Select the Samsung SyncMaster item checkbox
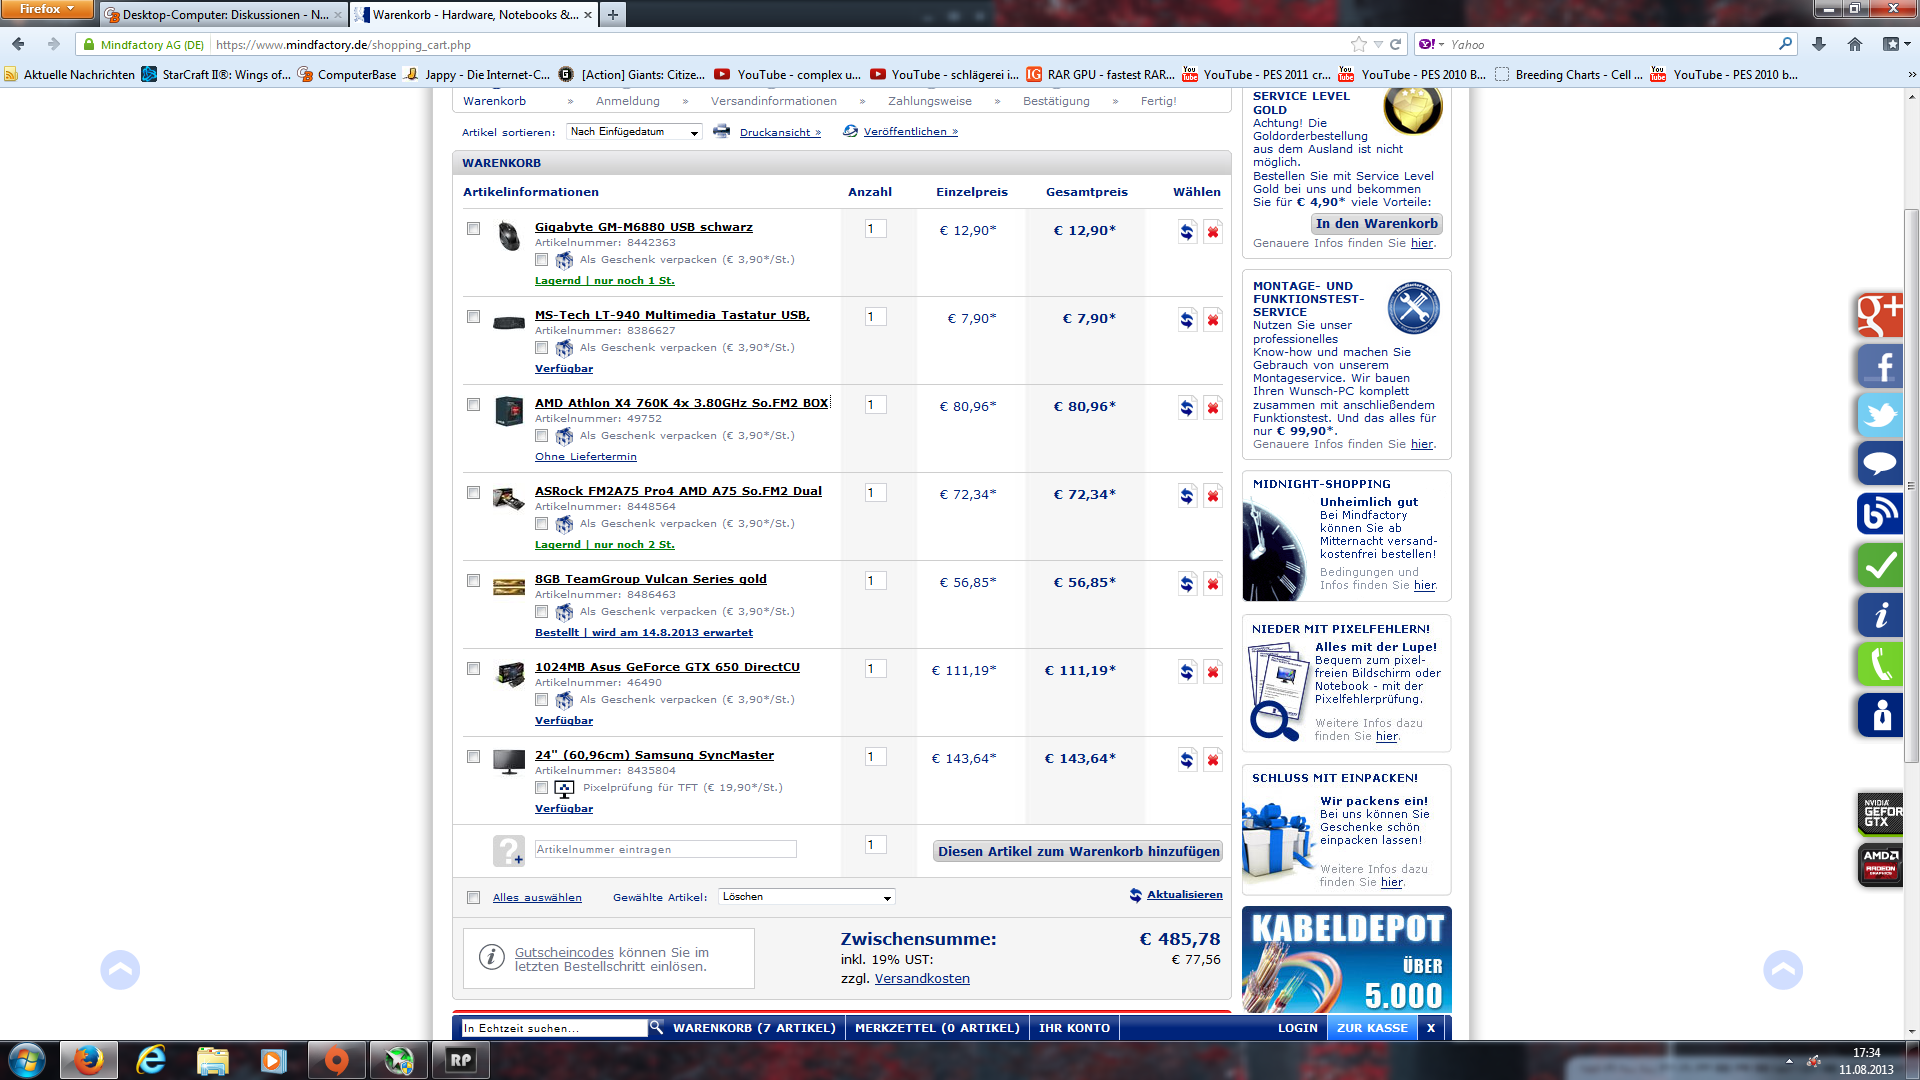The image size is (1920, 1080). pos(474,757)
